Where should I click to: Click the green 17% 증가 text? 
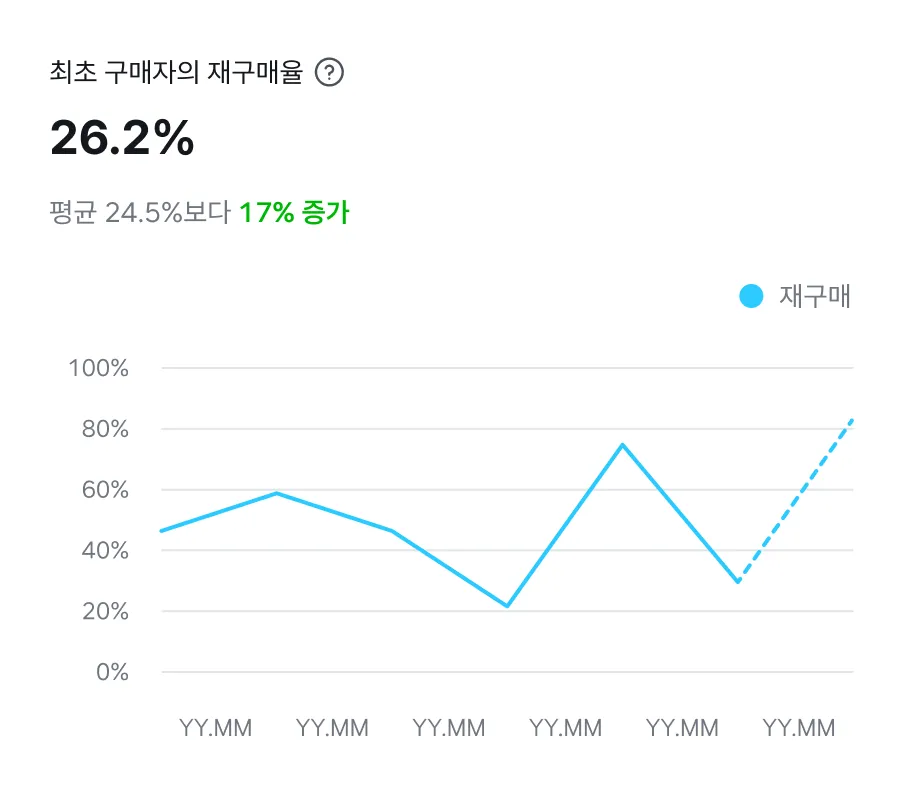(294, 212)
